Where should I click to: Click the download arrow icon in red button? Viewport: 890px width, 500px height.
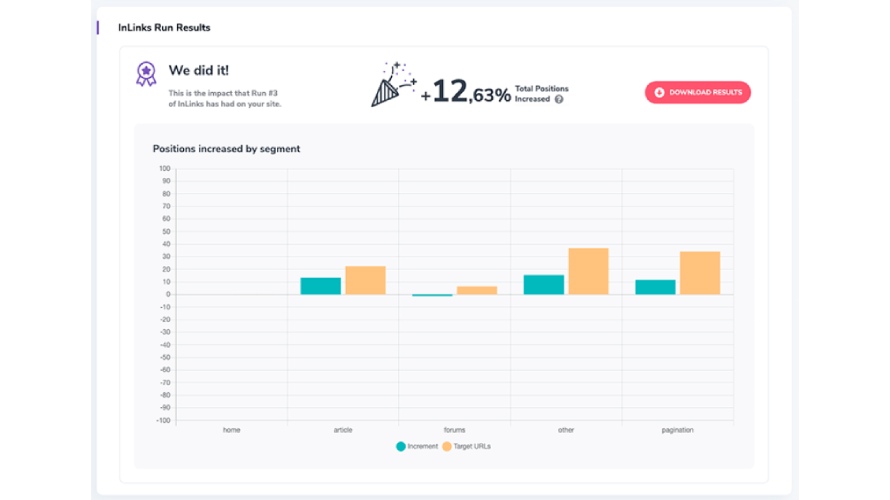tap(659, 93)
